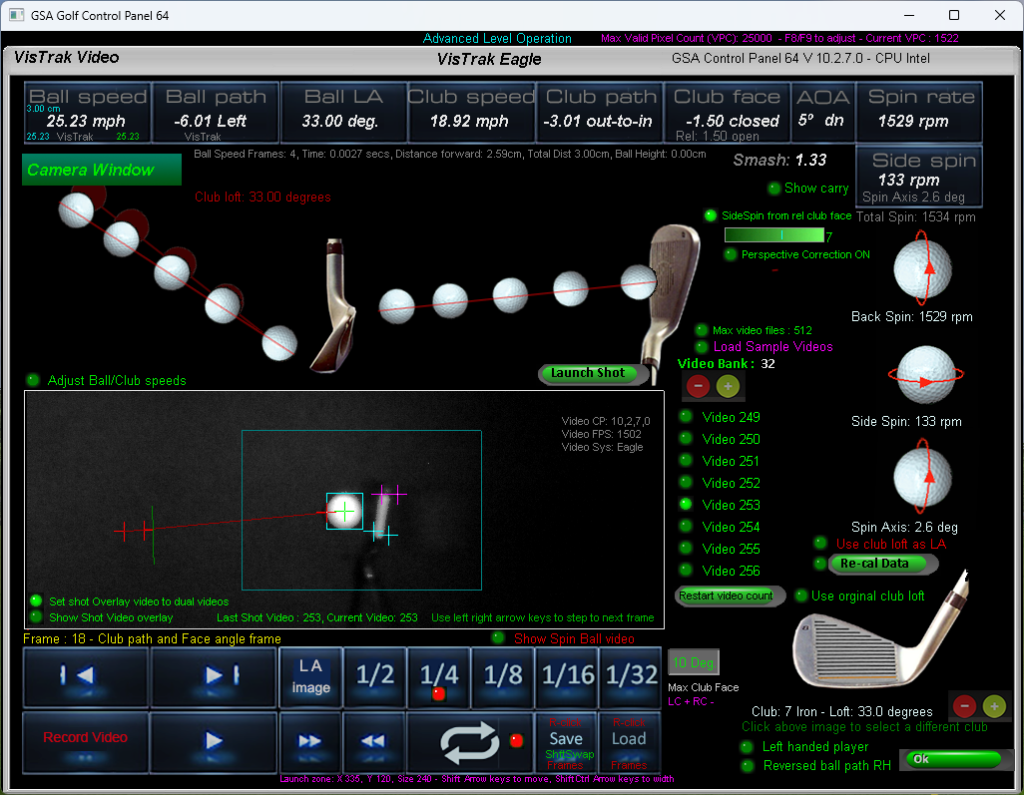Screen dimensions: 1024x795
Task: Step back one video frame
Action: point(85,677)
